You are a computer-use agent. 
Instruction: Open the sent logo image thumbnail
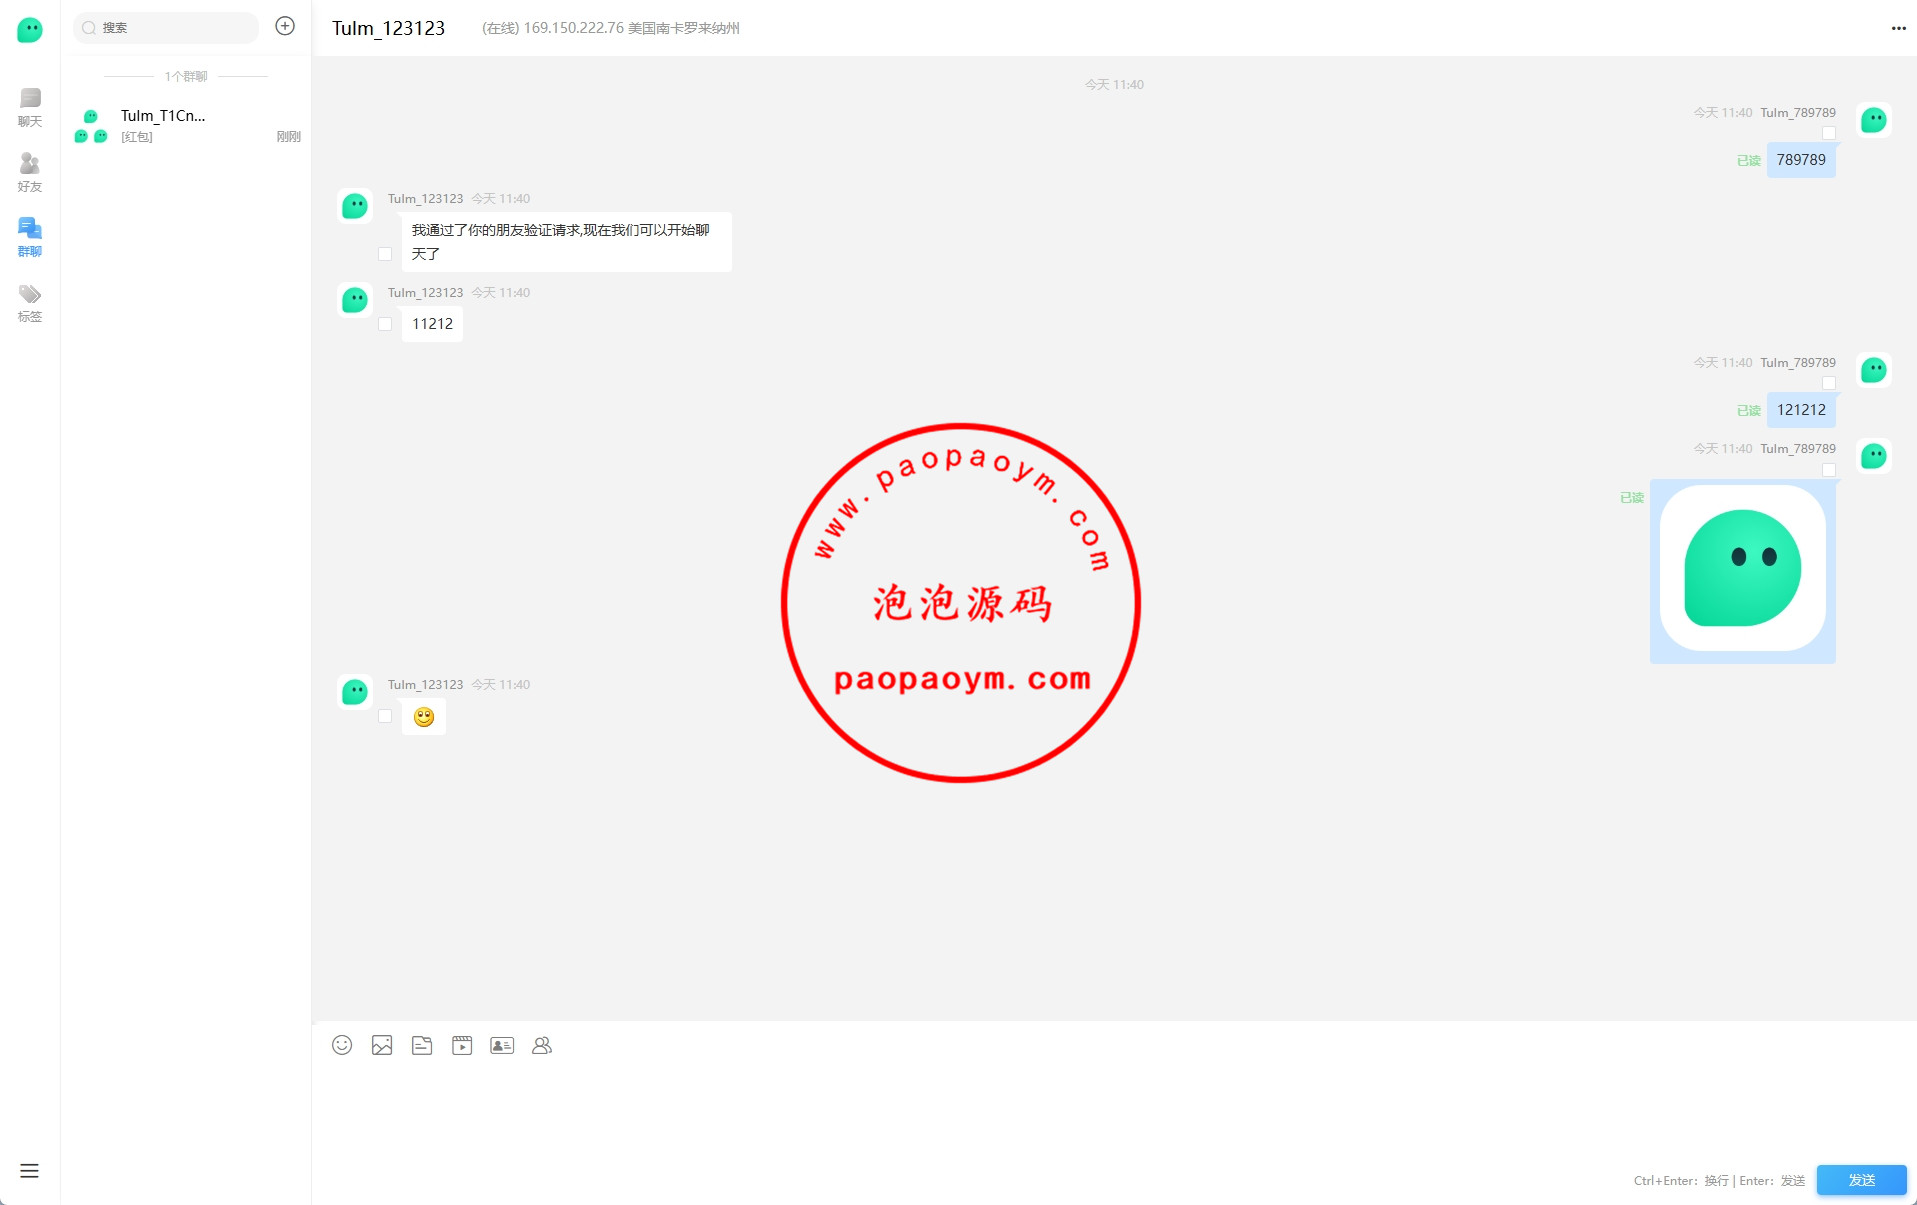1742,569
